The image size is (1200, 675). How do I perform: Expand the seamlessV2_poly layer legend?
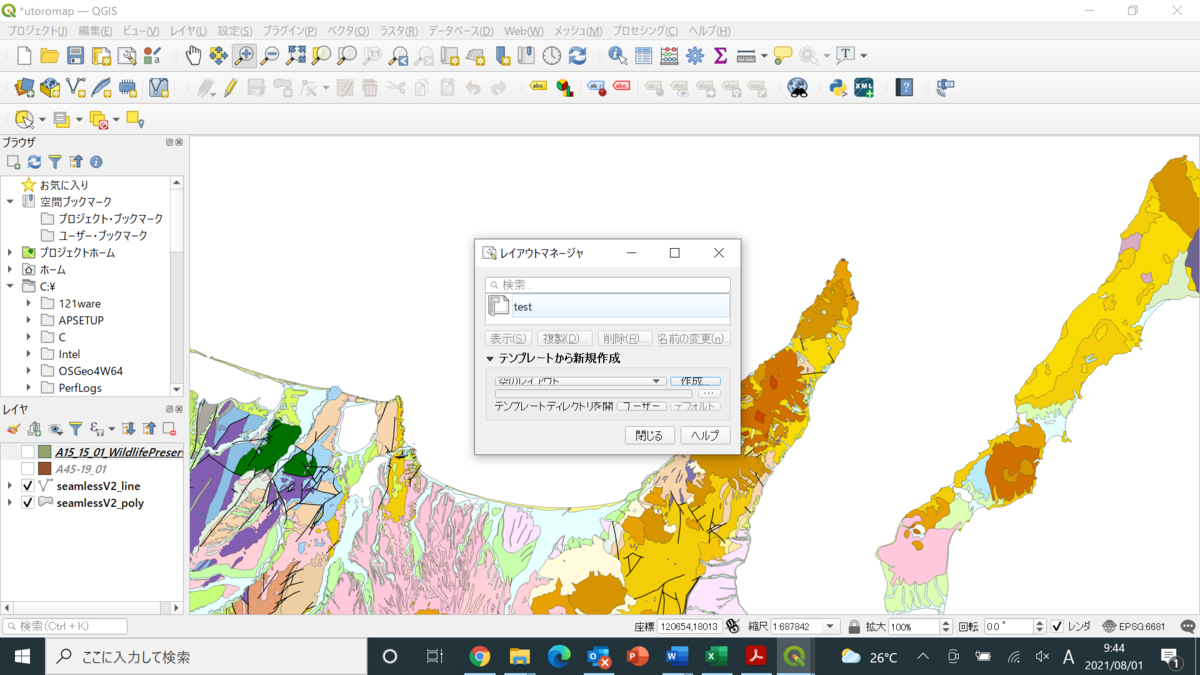(x=10, y=503)
